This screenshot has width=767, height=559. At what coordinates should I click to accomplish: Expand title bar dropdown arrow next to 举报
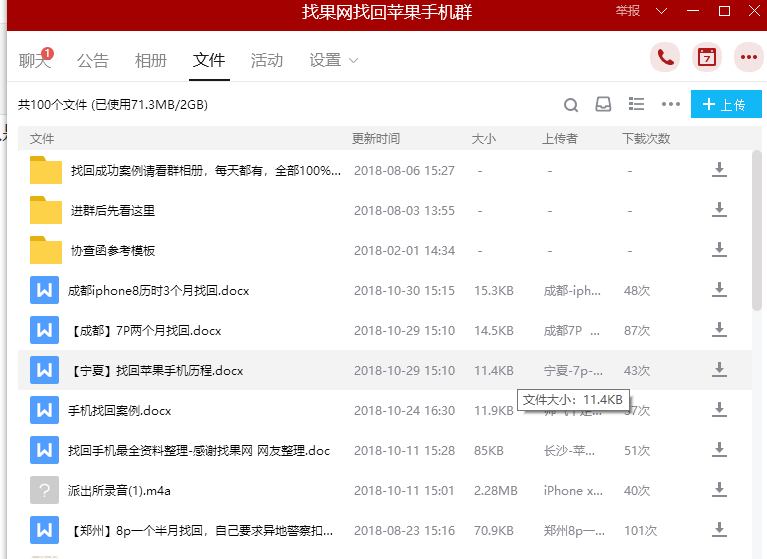point(661,11)
